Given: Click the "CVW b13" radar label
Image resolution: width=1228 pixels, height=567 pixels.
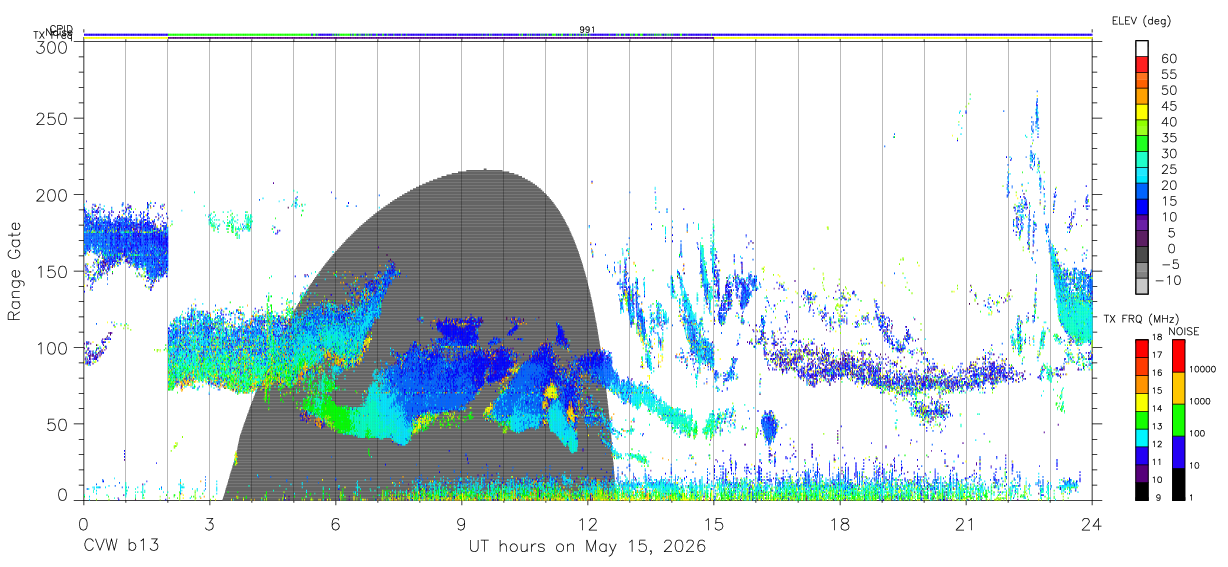Looking at the screenshot, I should [121, 547].
